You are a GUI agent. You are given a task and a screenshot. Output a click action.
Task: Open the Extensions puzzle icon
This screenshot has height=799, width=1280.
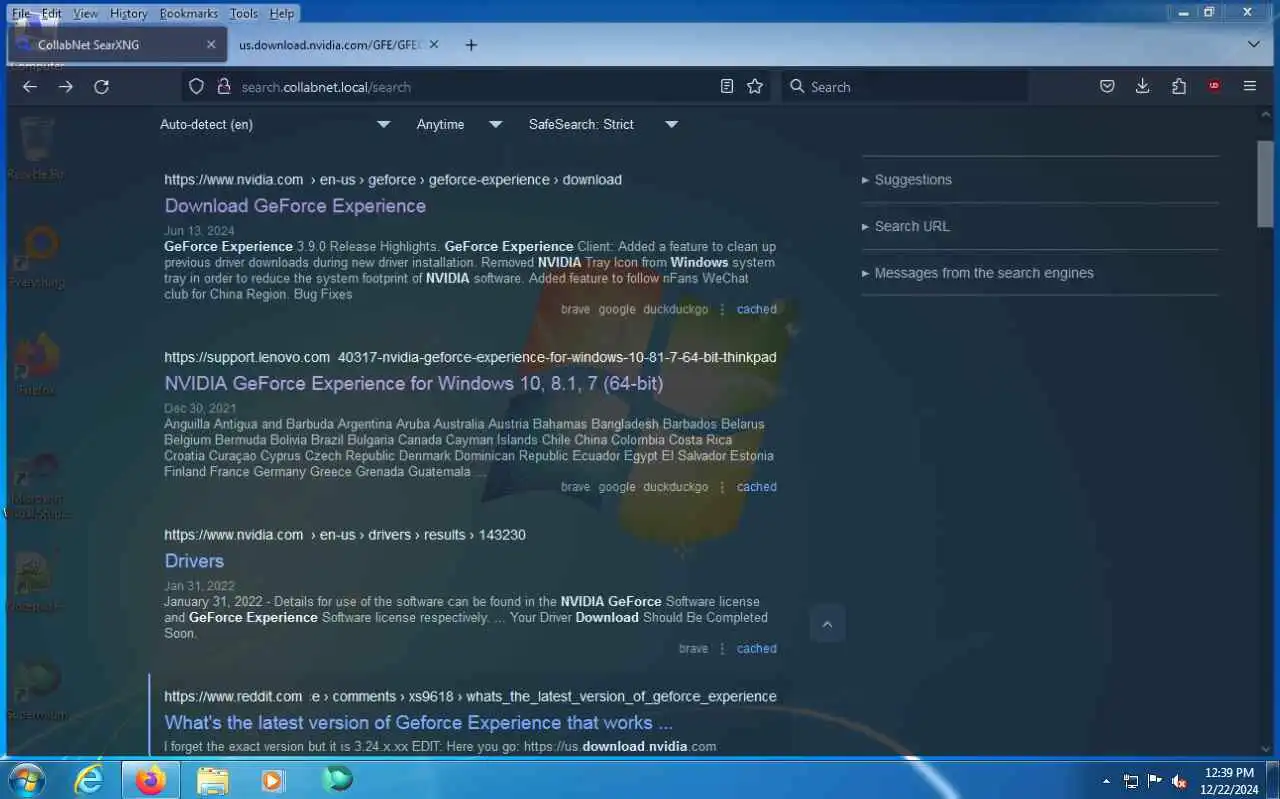coord(1179,87)
